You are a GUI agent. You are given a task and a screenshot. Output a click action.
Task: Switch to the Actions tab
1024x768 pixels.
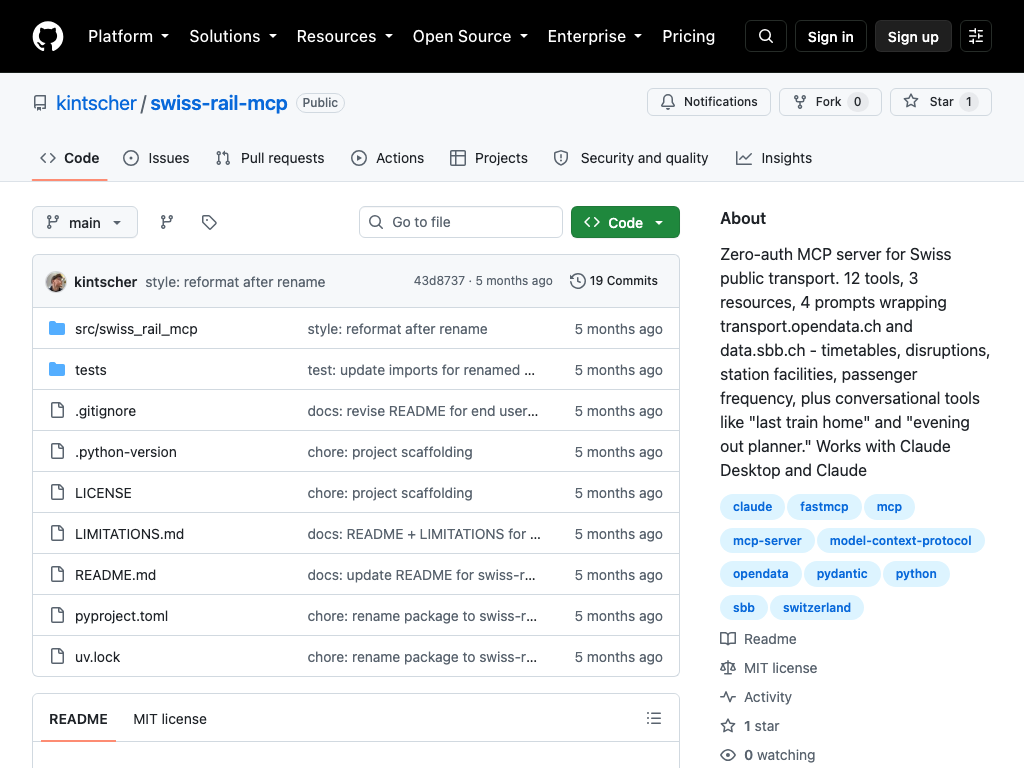pos(387,158)
